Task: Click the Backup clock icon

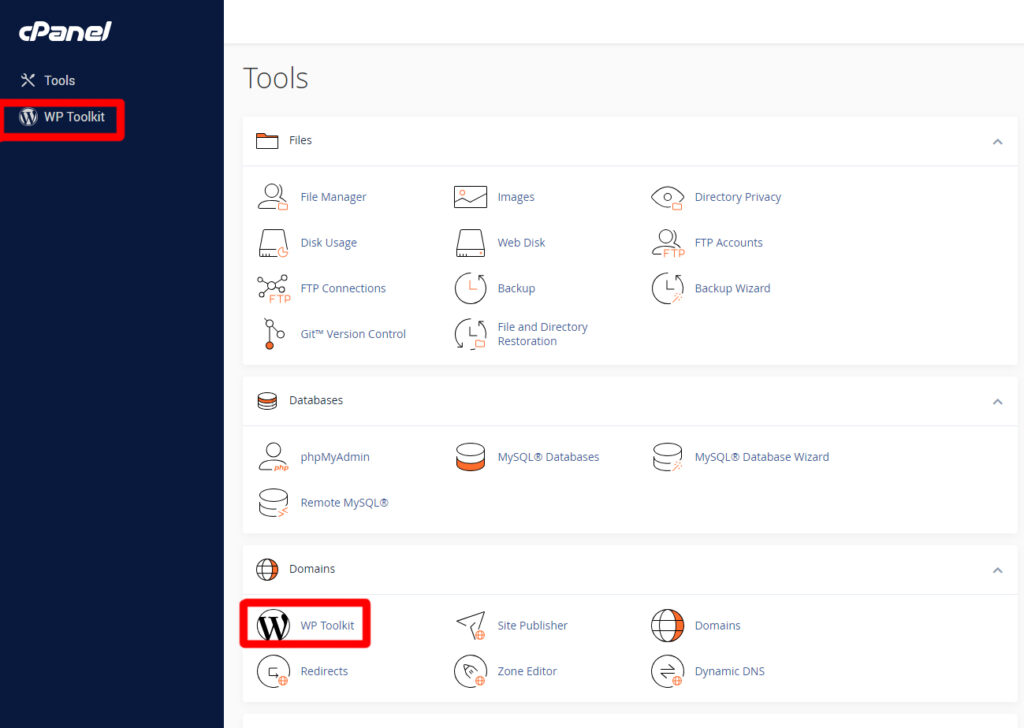Action: click(470, 288)
